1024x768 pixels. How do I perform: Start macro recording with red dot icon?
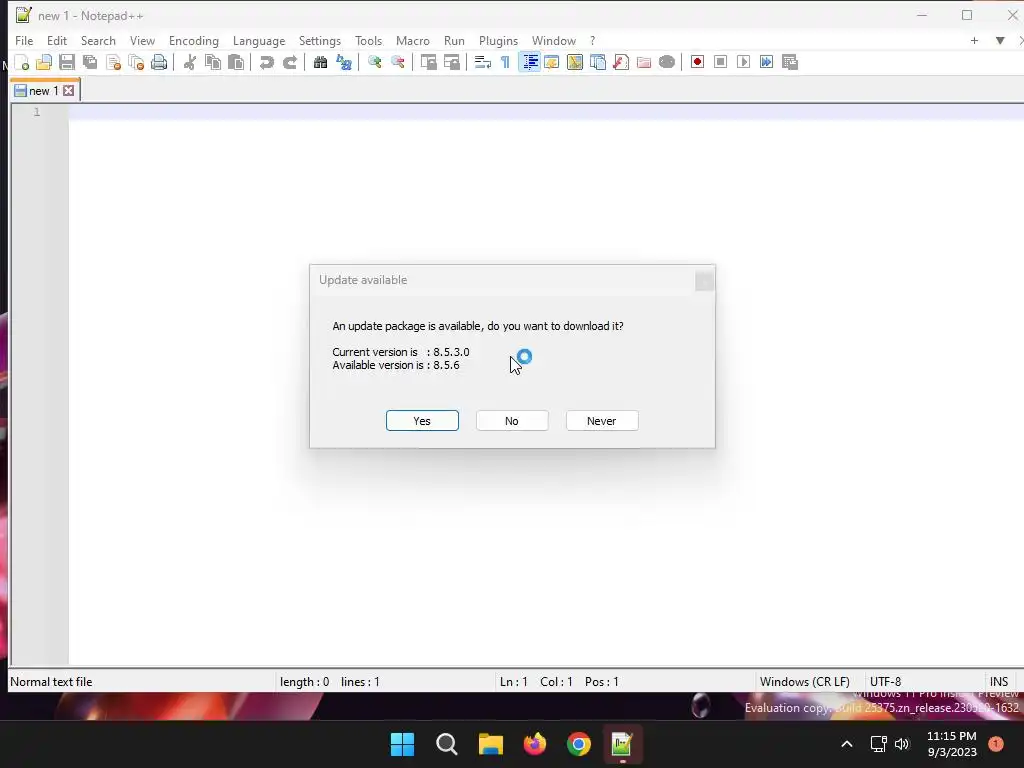click(697, 62)
